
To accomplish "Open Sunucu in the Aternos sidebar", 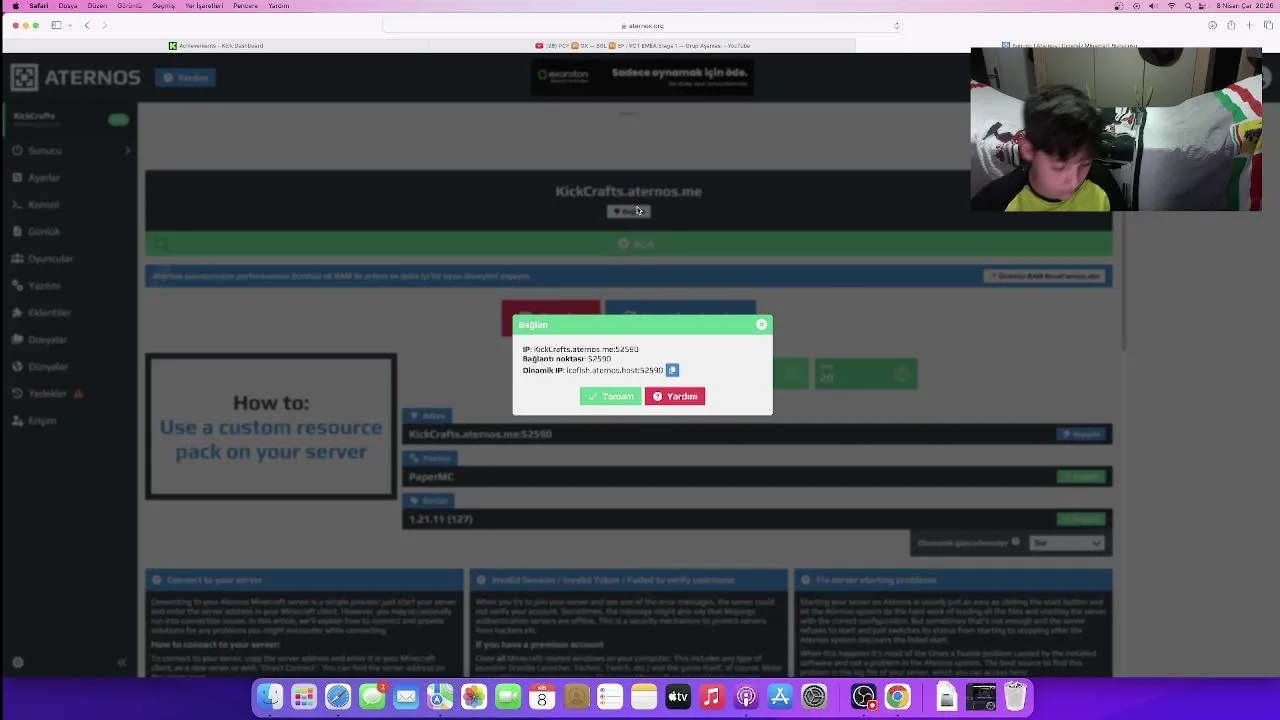I will coord(45,150).
